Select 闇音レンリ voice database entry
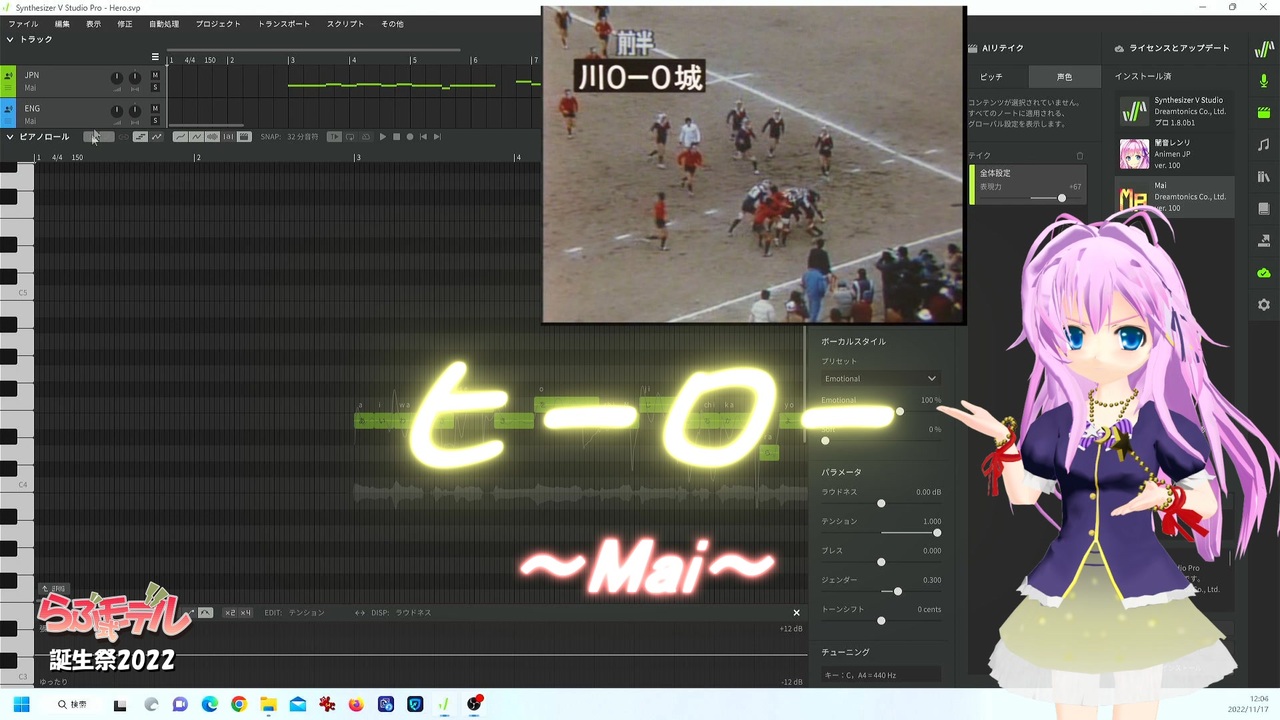 click(1174, 154)
